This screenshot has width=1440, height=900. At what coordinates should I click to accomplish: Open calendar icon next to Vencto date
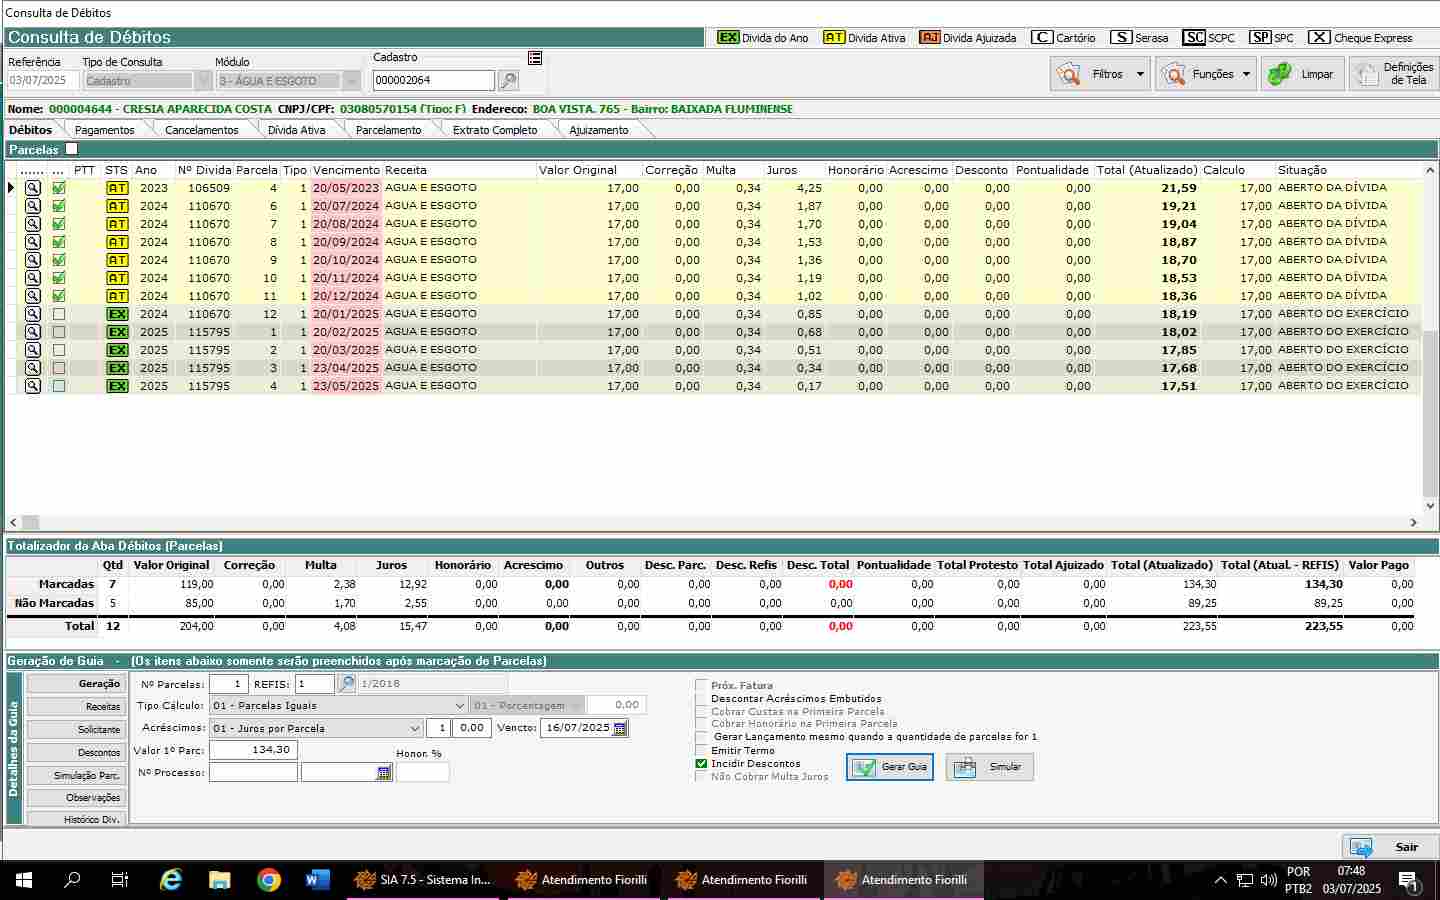620,728
